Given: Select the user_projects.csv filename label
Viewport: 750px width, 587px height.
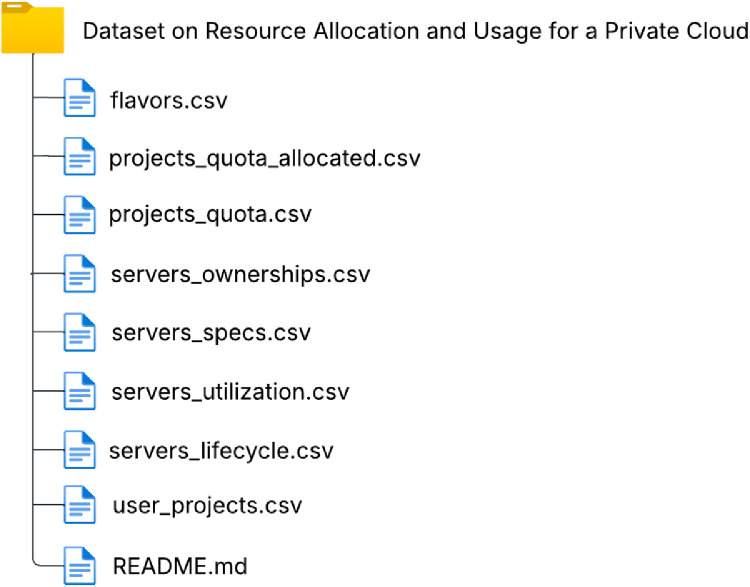Looking at the screenshot, I should (207, 507).
